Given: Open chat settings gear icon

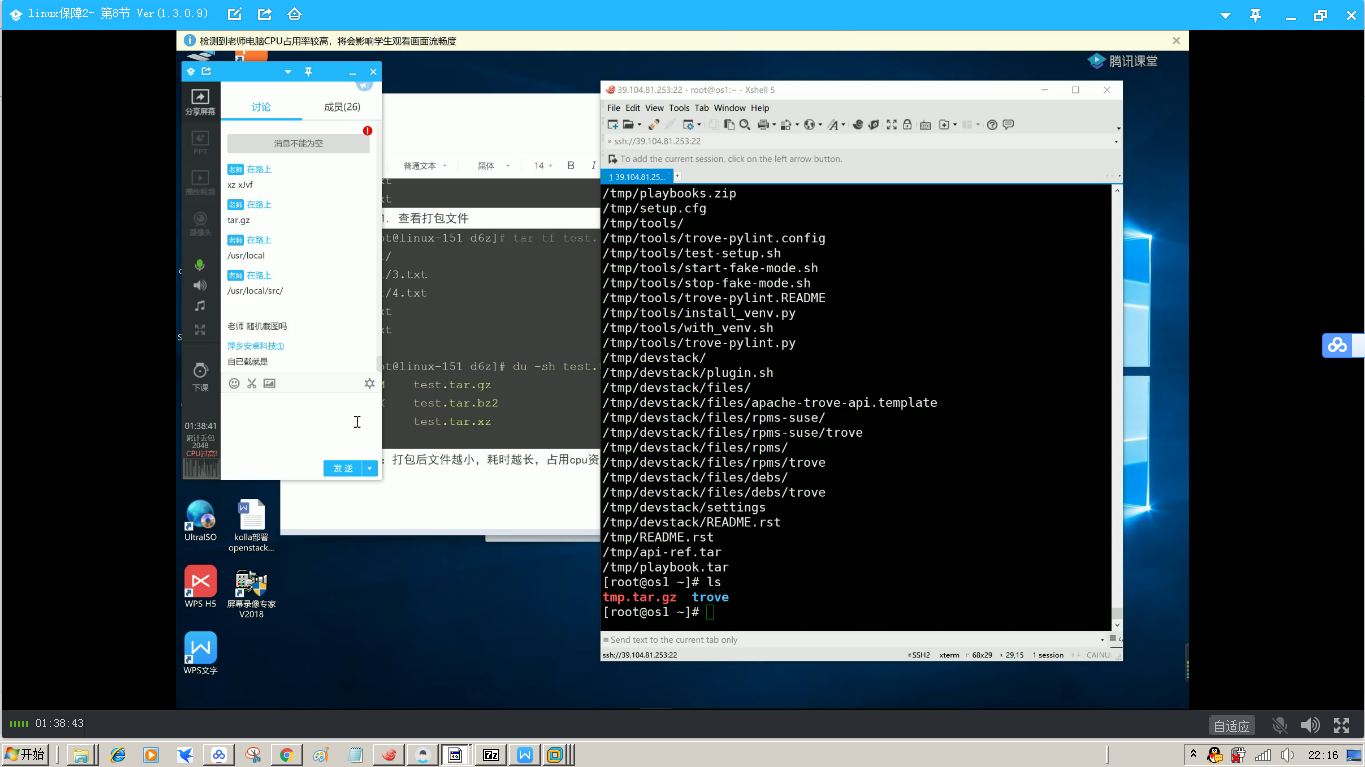Looking at the screenshot, I should click(x=369, y=383).
